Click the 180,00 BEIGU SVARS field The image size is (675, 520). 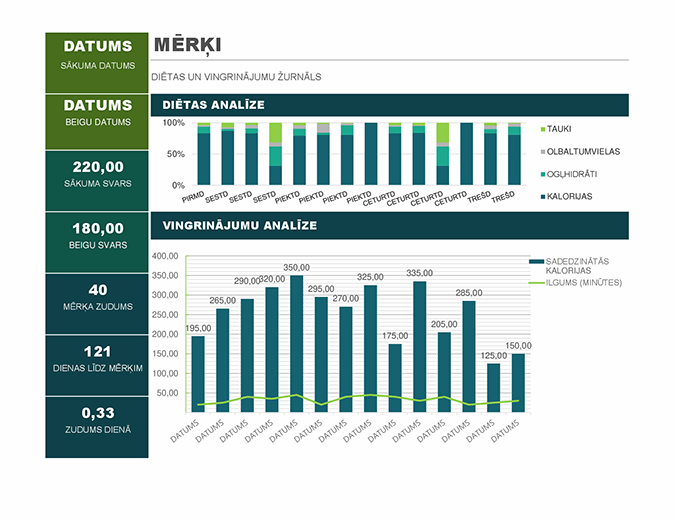97,235
